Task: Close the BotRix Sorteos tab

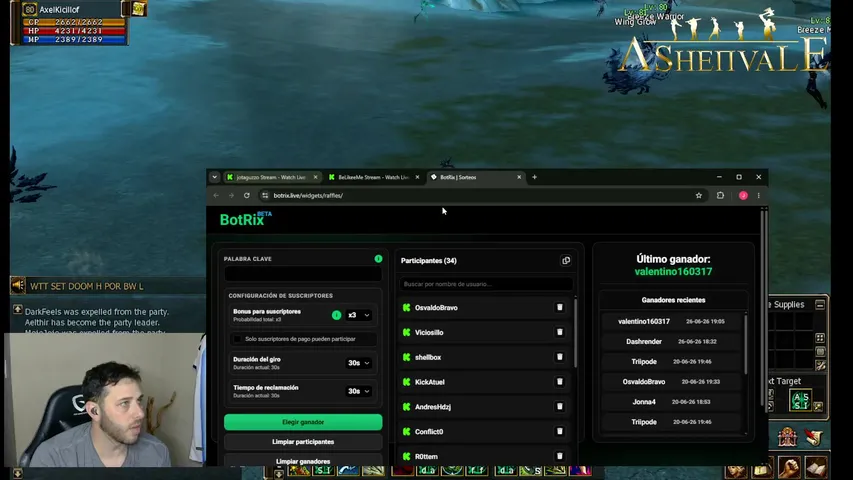Action: click(x=519, y=177)
